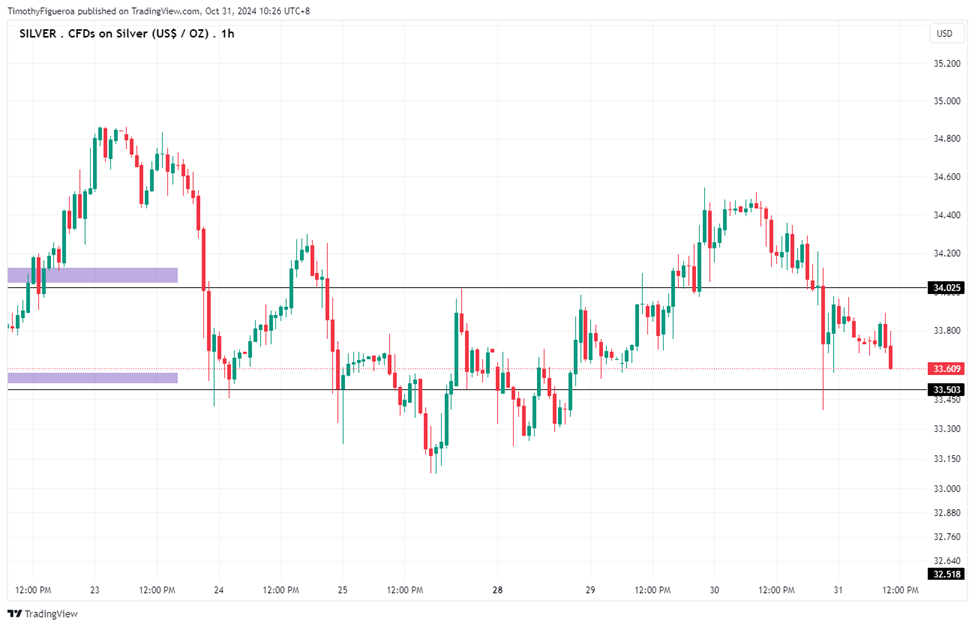The width and height of the screenshot is (975, 627).
Task: Click the horizontal line at 34.025
Action: pyautogui.click(x=466, y=288)
